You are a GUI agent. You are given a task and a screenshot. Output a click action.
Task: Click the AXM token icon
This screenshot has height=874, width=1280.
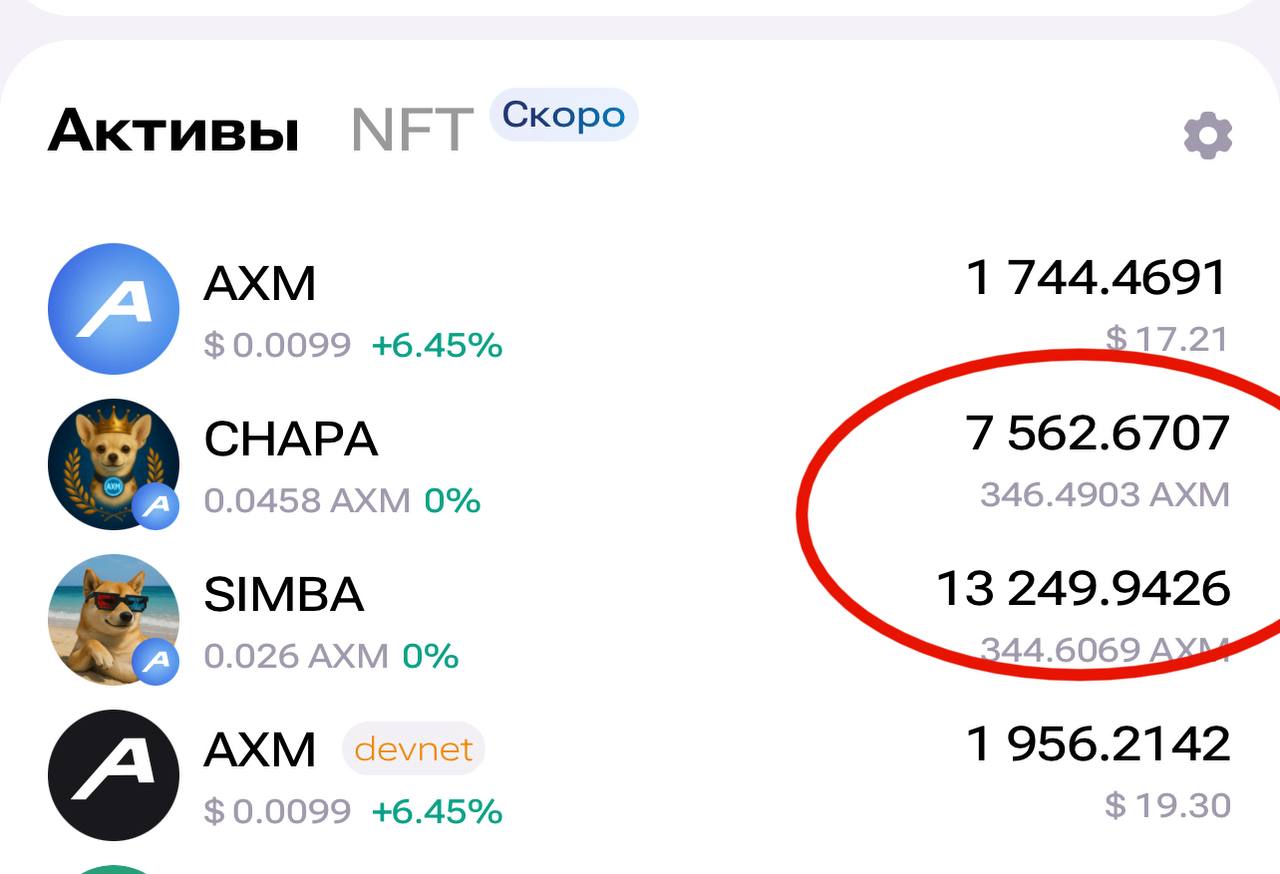pyautogui.click(x=113, y=308)
